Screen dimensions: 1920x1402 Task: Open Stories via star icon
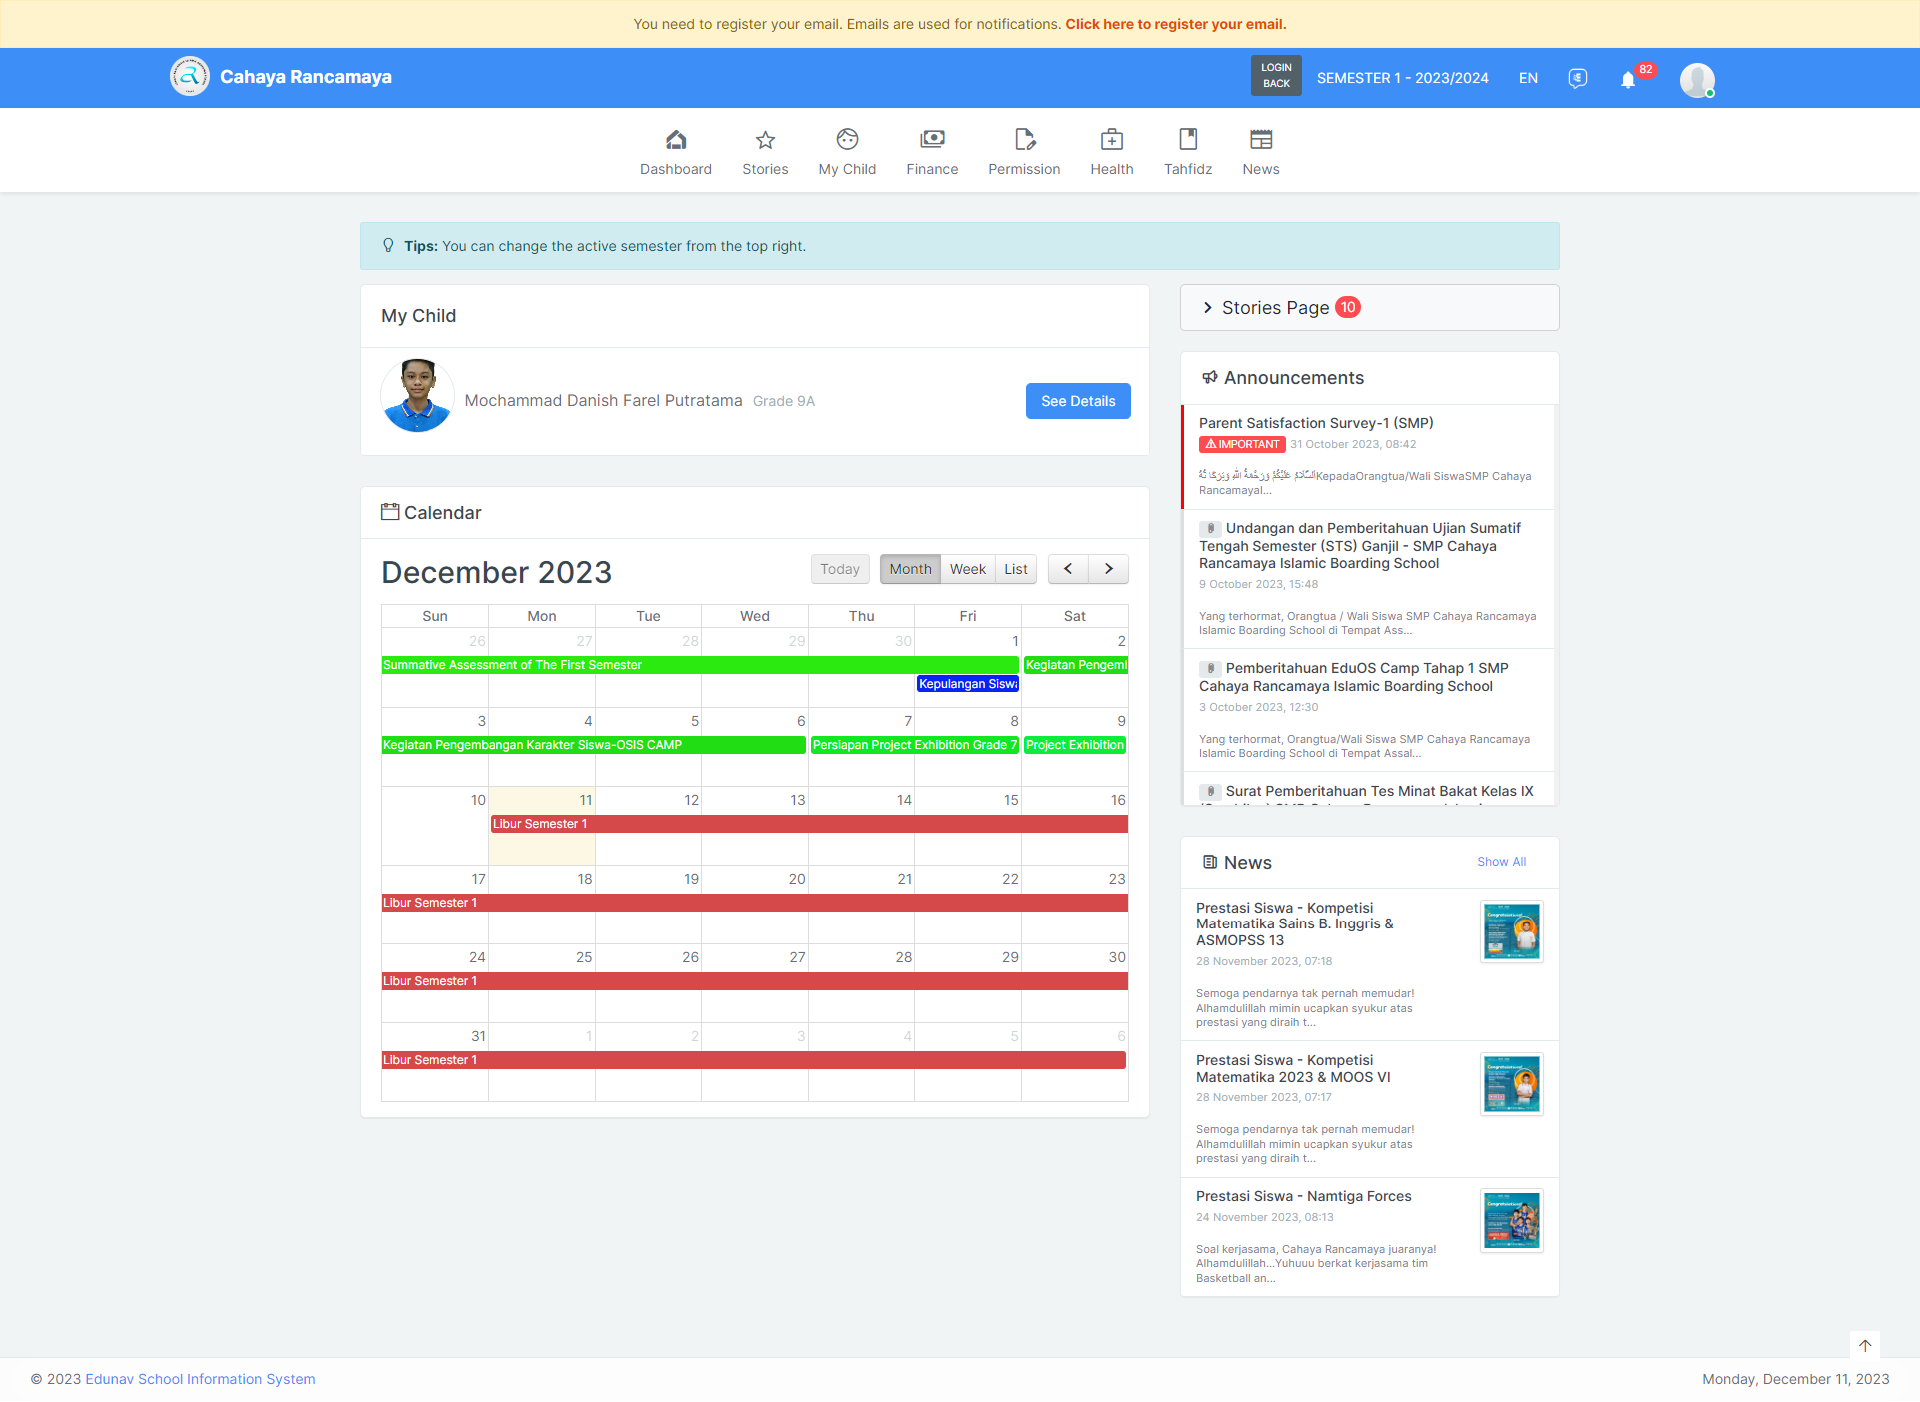point(765,140)
